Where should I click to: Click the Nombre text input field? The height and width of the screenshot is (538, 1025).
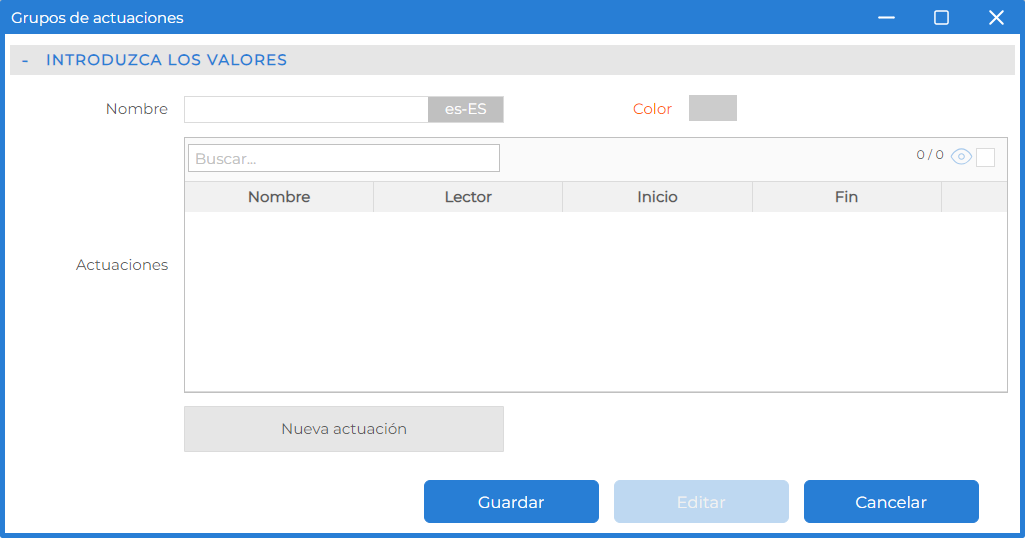[x=306, y=109]
